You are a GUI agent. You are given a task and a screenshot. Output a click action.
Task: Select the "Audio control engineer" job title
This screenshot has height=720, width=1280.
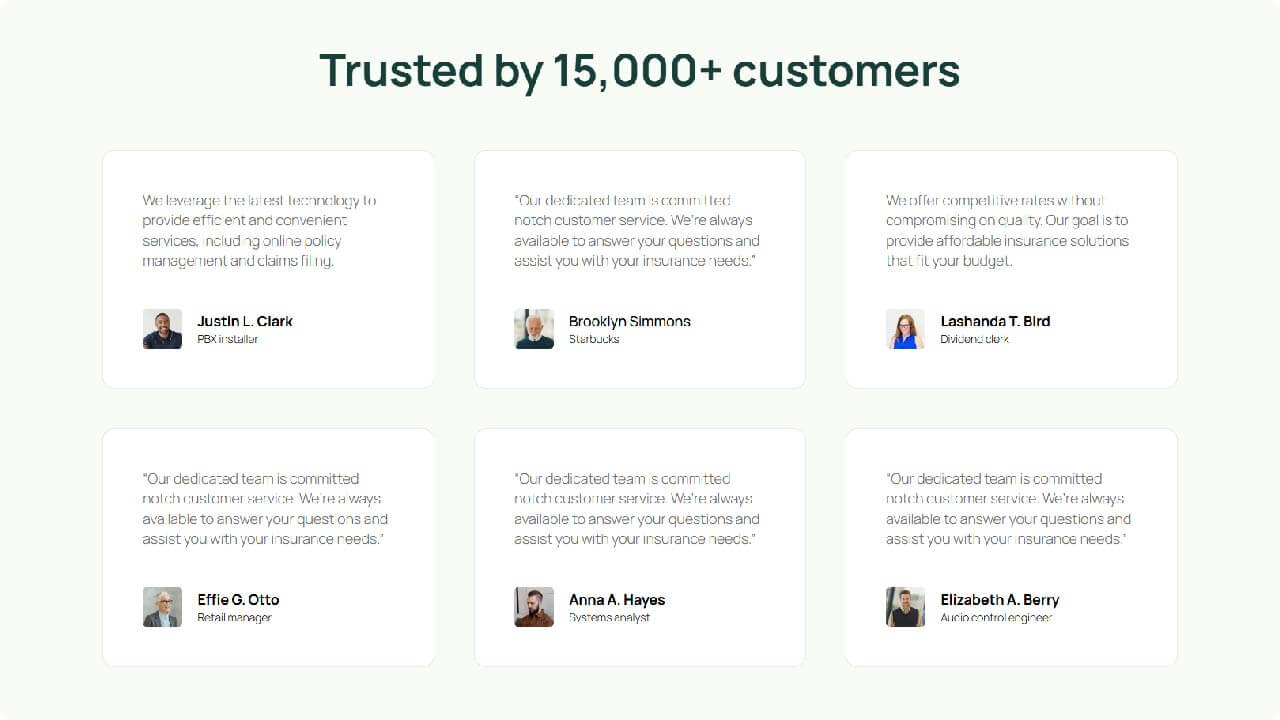(996, 617)
